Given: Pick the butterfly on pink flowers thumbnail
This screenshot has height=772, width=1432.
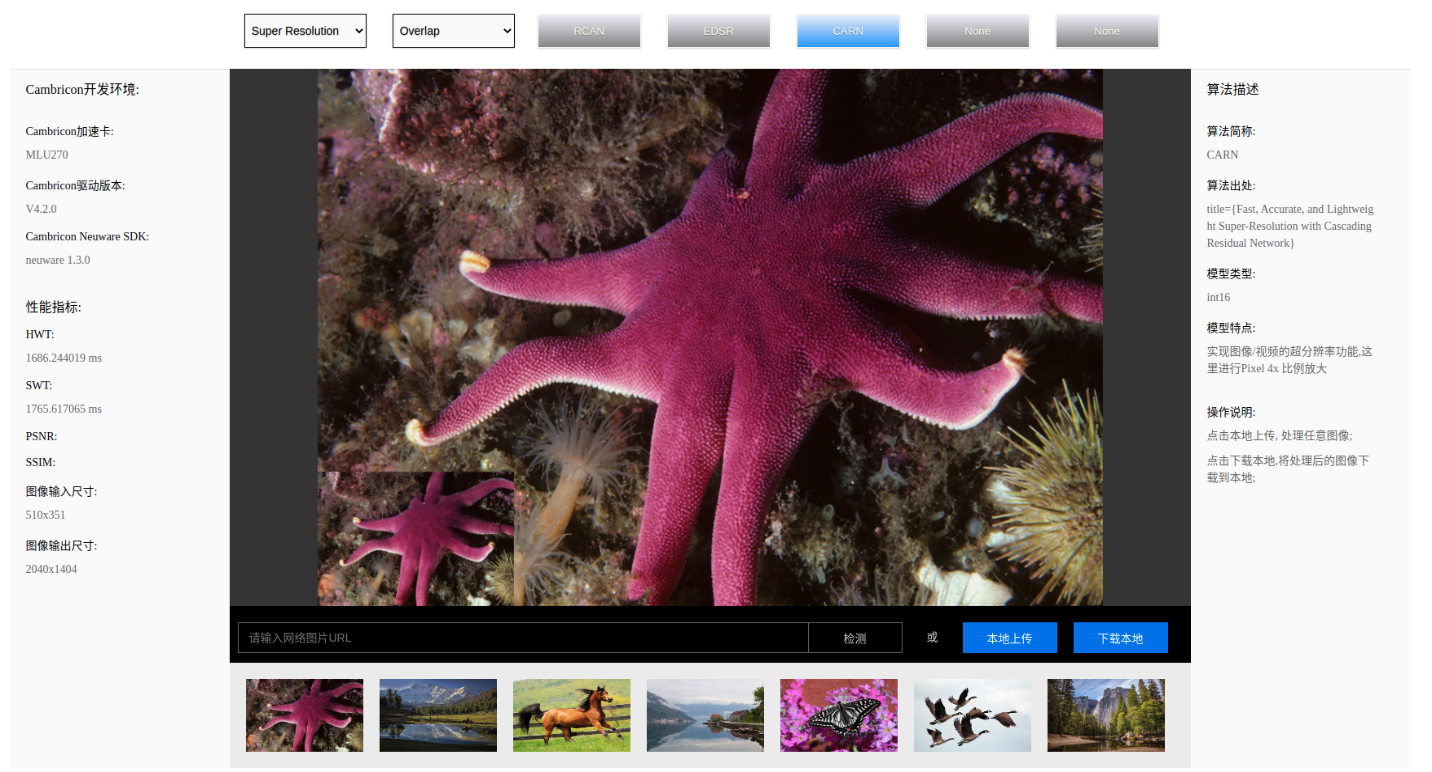Looking at the screenshot, I should (x=839, y=715).
